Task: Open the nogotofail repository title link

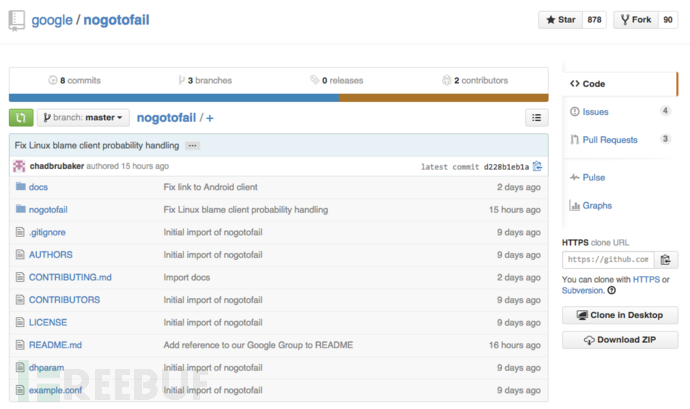Action: coord(116,20)
